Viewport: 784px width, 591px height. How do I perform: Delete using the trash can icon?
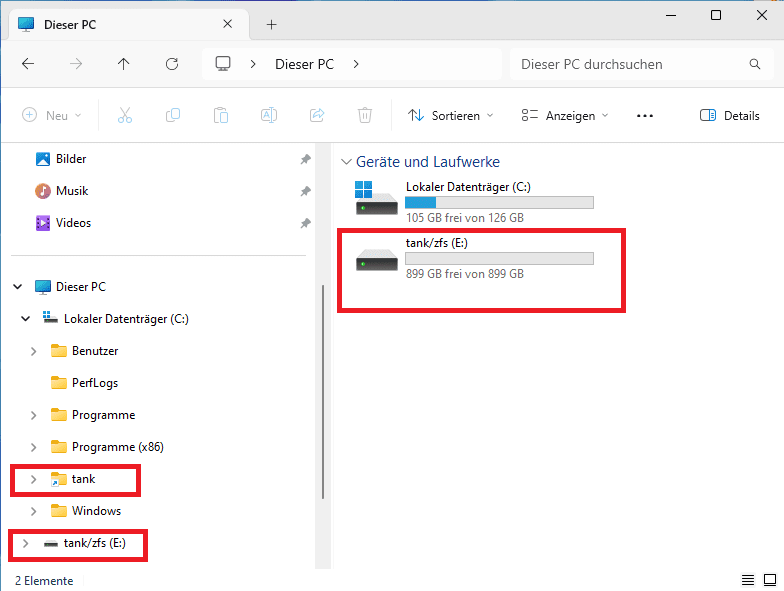coord(365,116)
